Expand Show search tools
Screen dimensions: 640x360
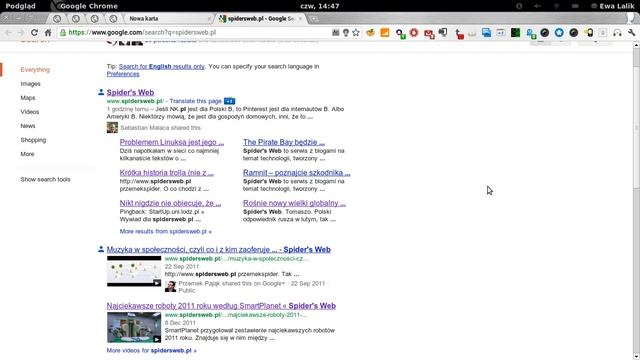45,180
